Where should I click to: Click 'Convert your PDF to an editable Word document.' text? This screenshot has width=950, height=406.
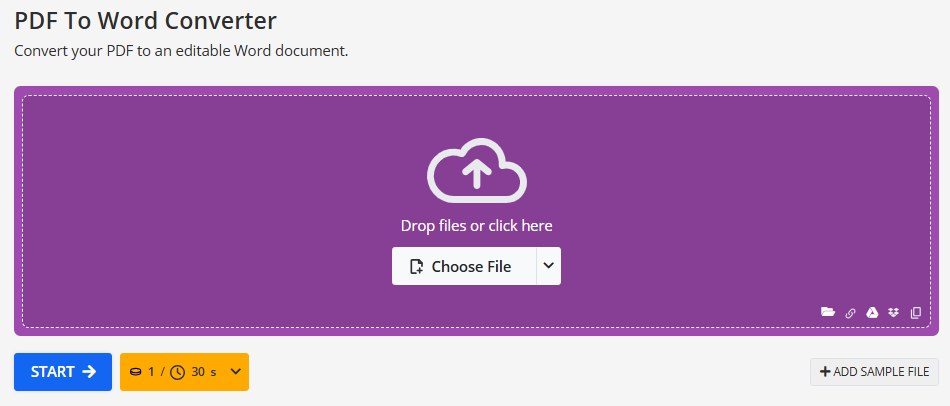181,51
